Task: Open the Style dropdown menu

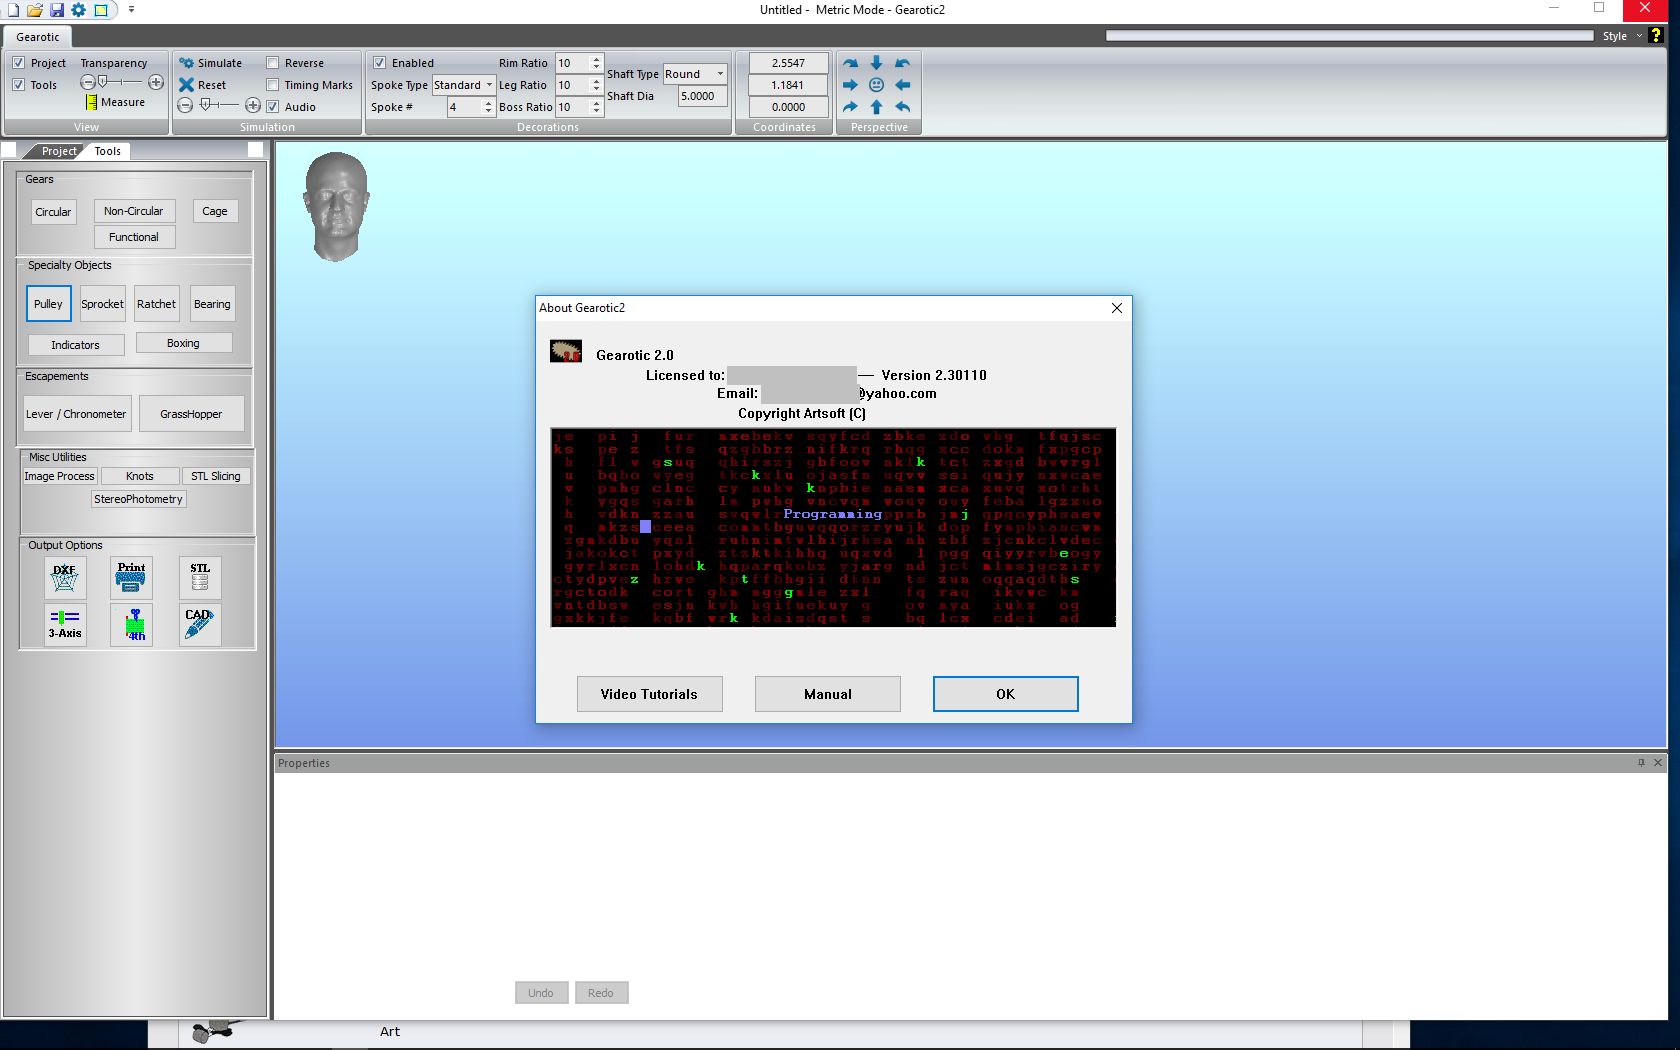Action: coord(1622,36)
